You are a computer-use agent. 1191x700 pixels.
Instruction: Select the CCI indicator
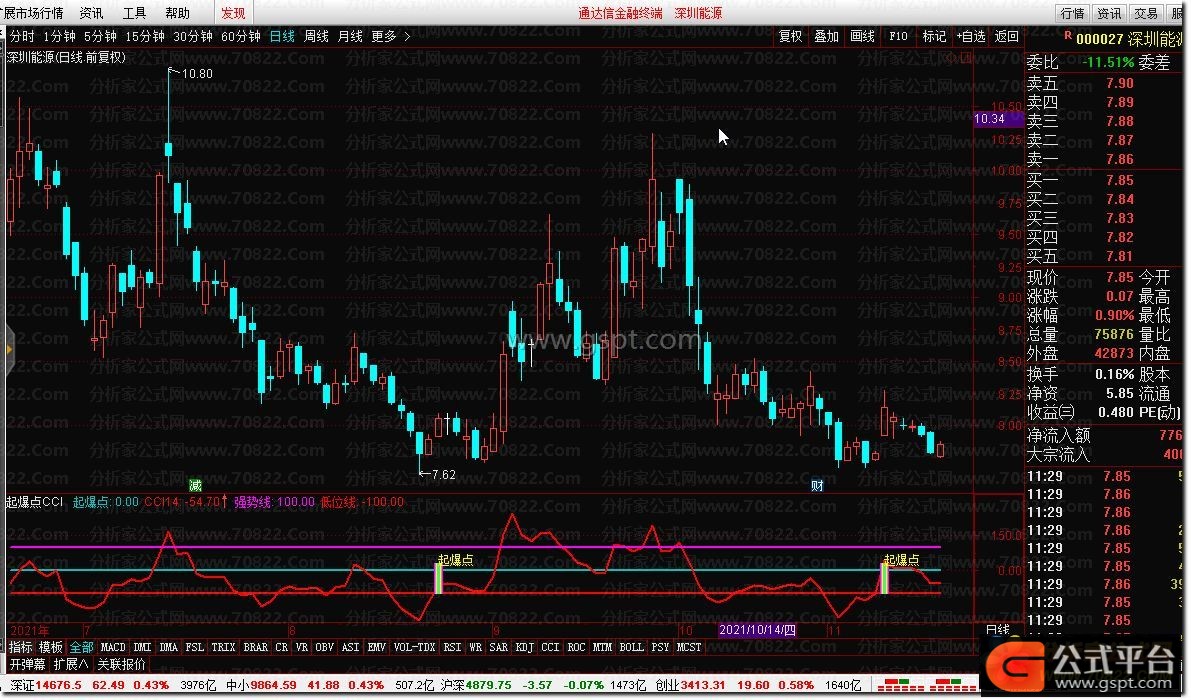tap(550, 648)
